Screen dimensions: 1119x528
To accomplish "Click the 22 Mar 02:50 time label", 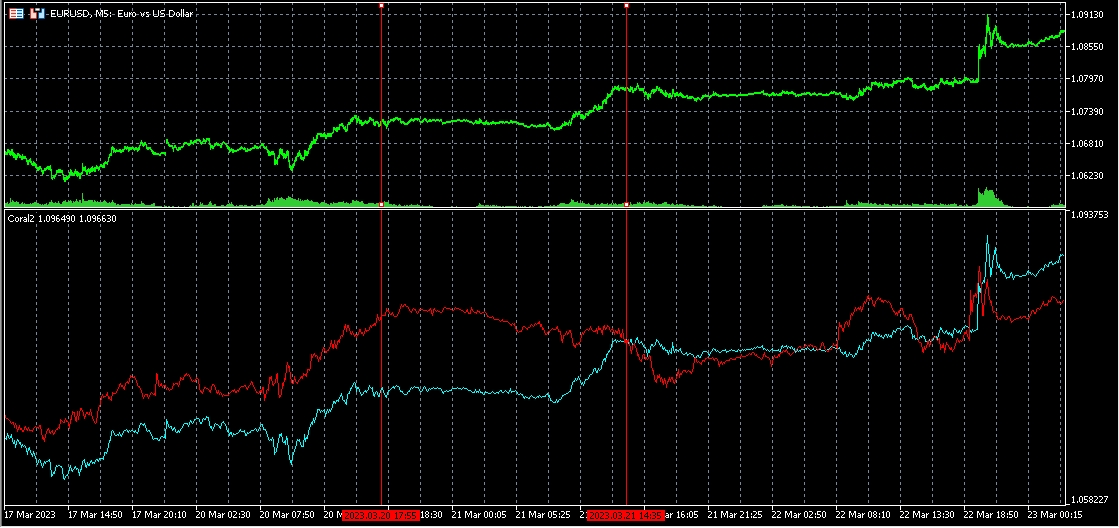I will point(799,514).
